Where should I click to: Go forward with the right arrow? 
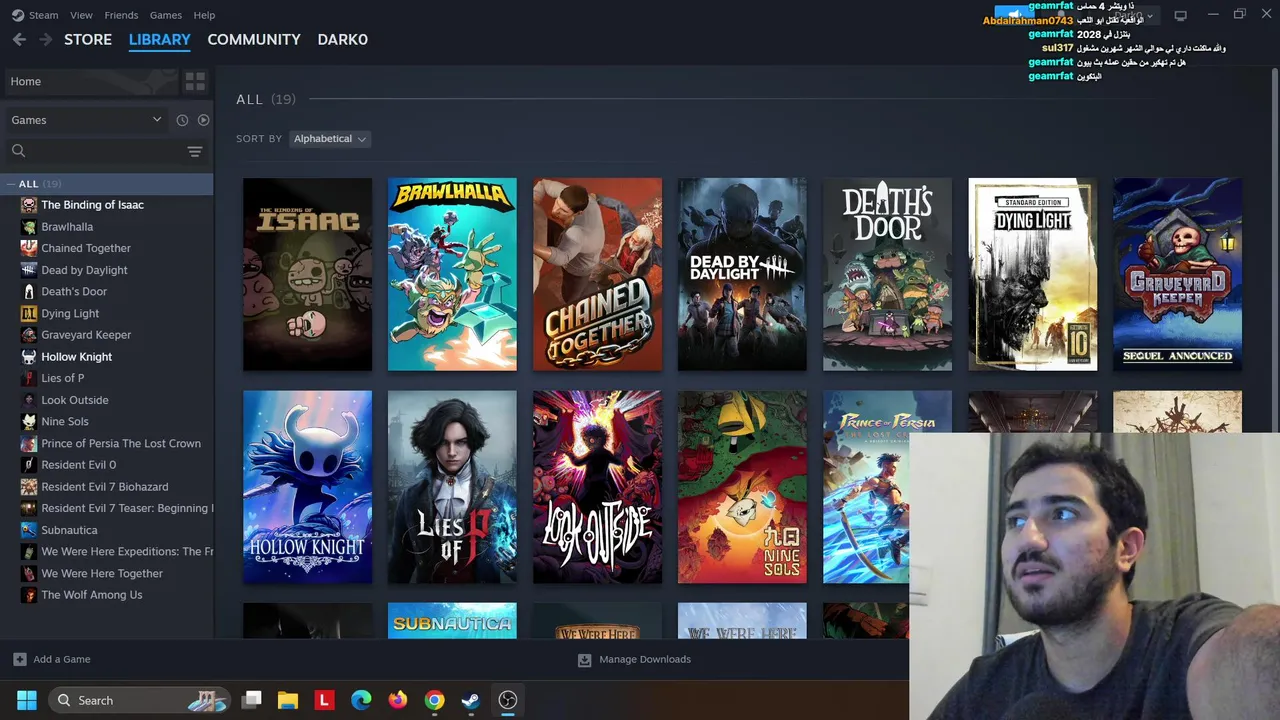[x=45, y=39]
